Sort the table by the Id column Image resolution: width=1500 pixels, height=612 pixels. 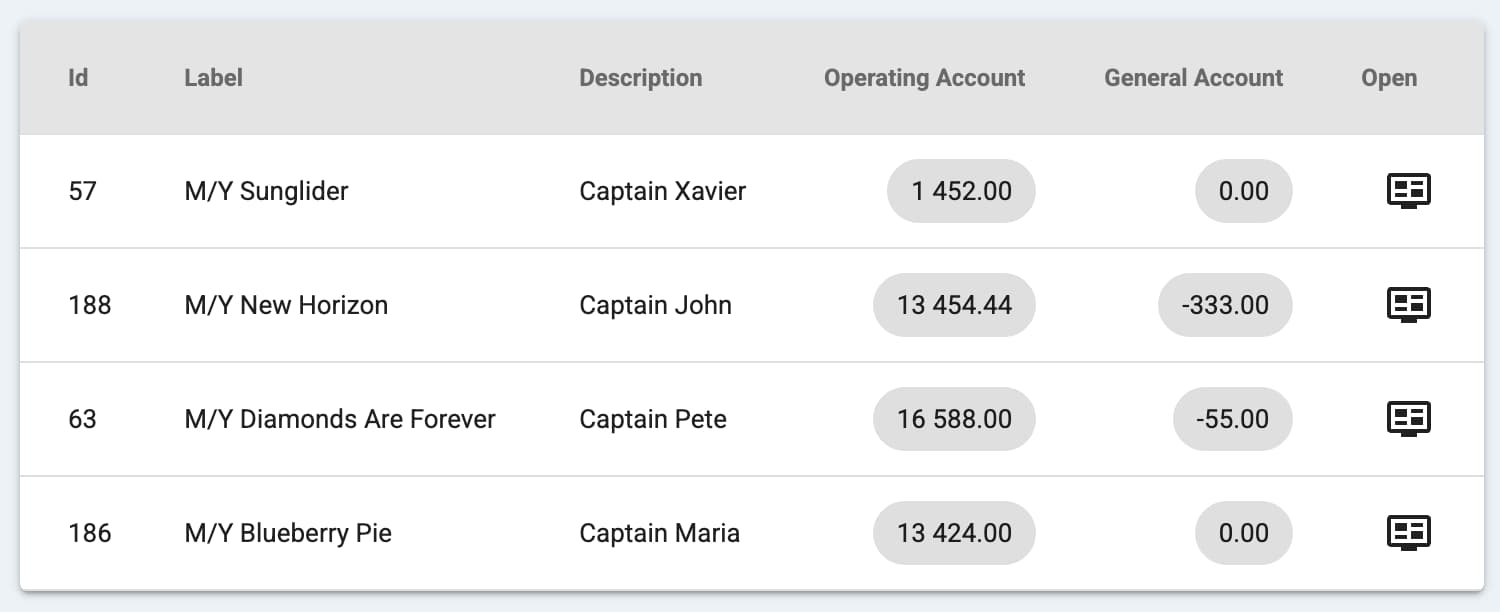tap(78, 78)
